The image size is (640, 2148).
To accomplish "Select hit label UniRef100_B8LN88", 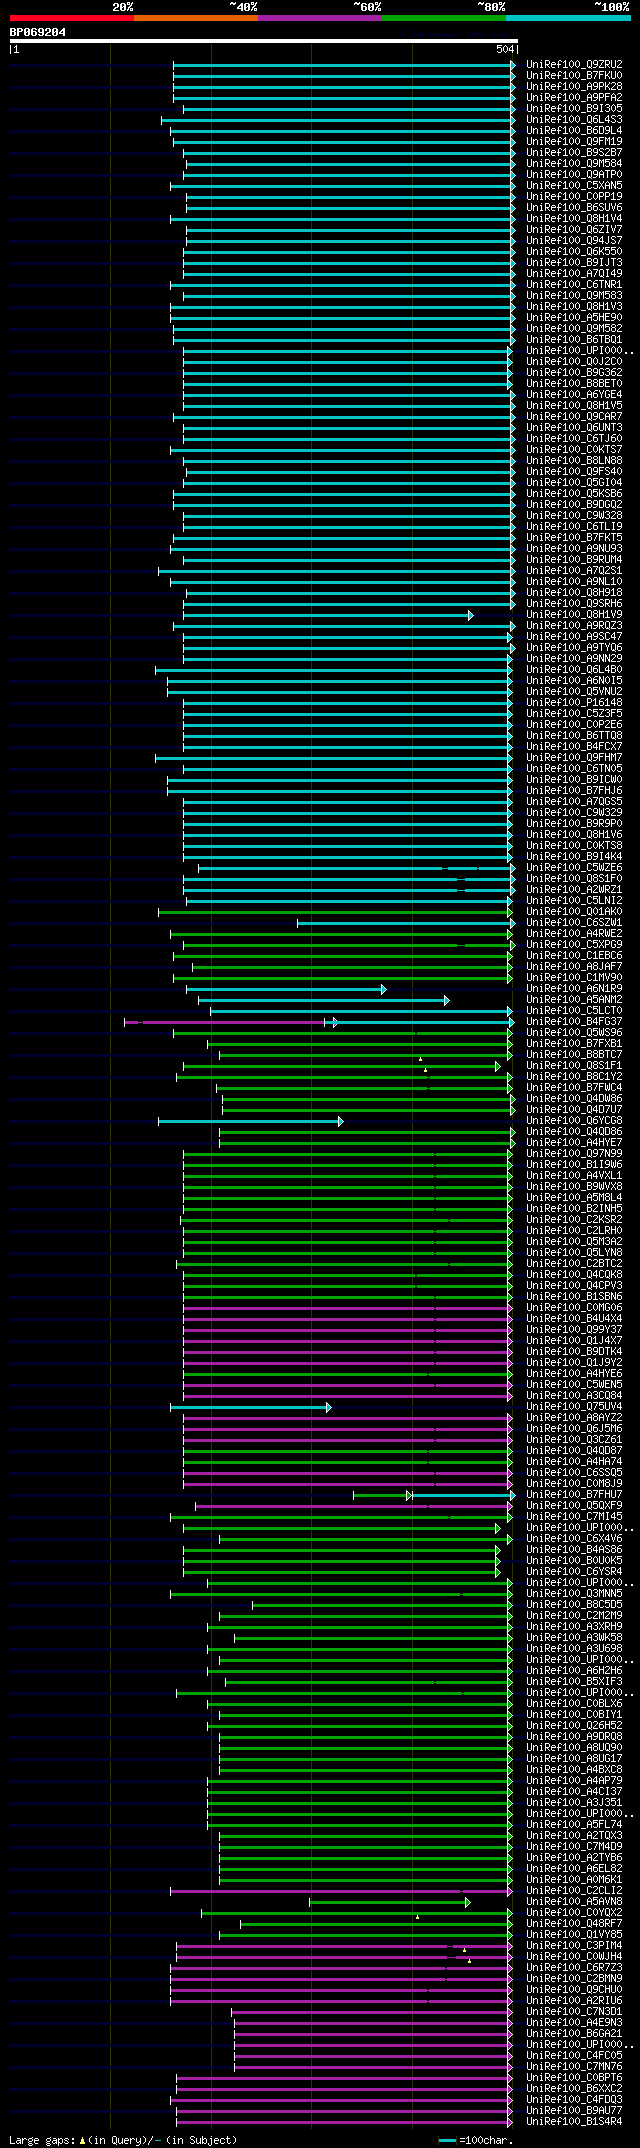I will pos(574,460).
